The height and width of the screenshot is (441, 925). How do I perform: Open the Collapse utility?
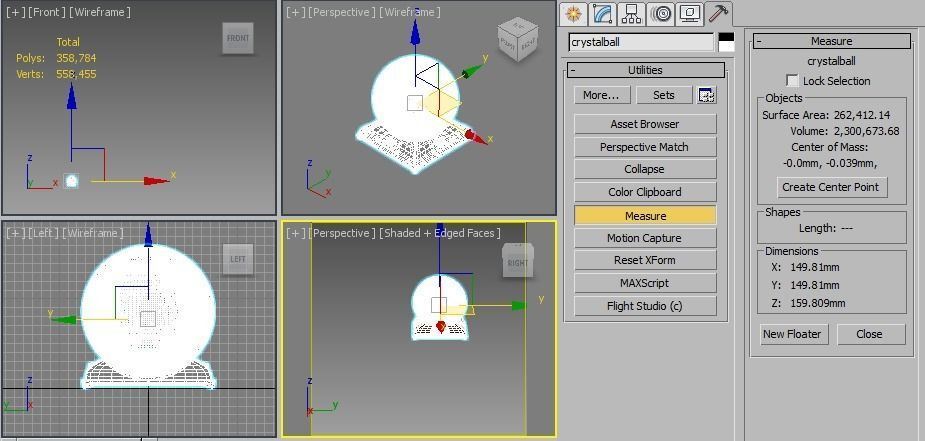(645, 169)
